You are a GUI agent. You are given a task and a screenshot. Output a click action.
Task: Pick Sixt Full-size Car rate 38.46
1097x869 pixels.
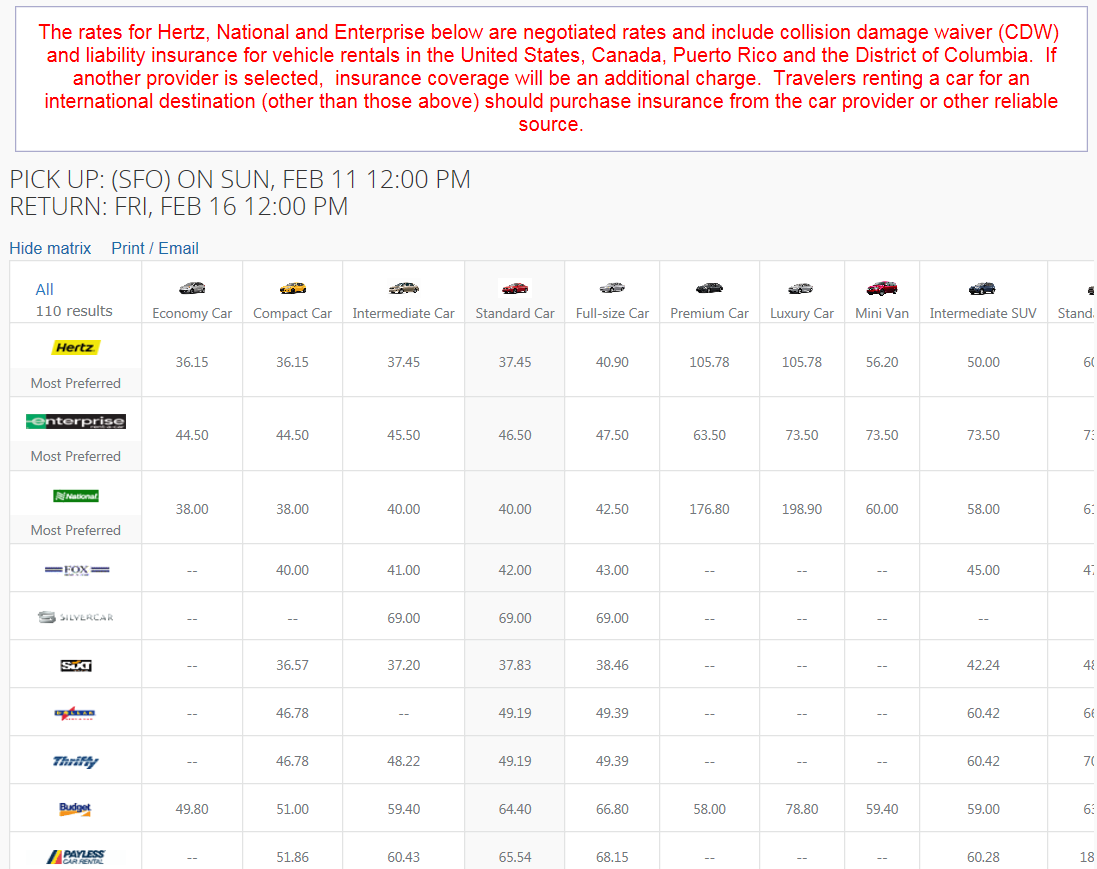coord(612,665)
